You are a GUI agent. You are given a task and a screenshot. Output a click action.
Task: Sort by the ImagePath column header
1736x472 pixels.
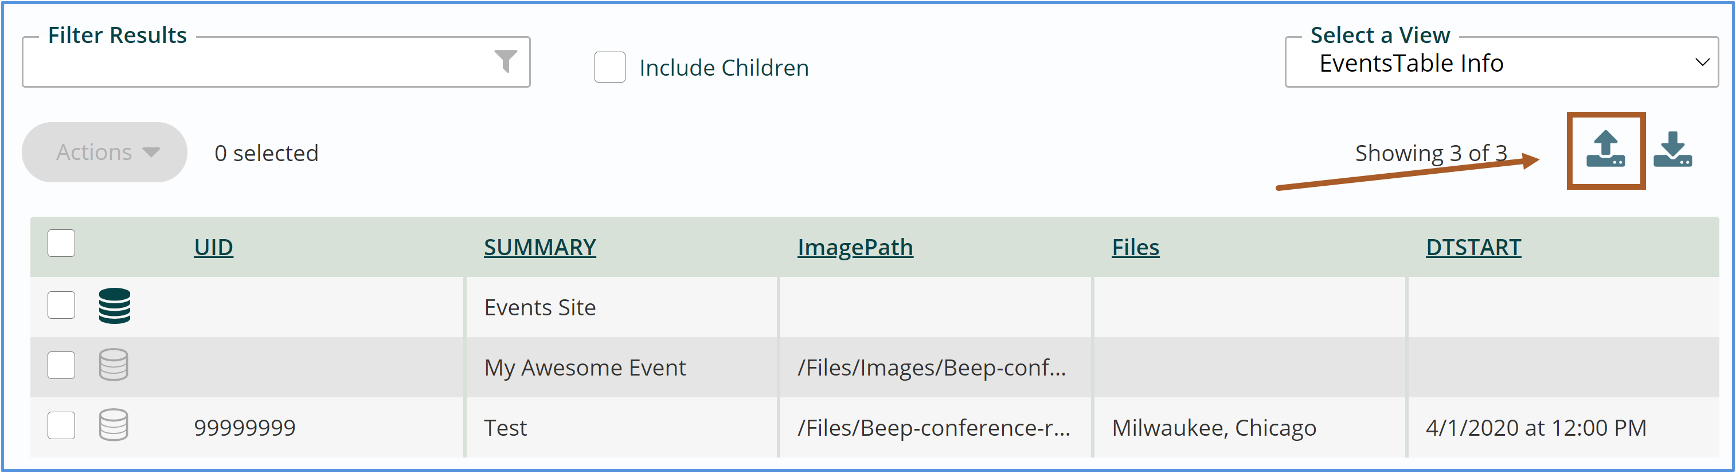[855, 247]
